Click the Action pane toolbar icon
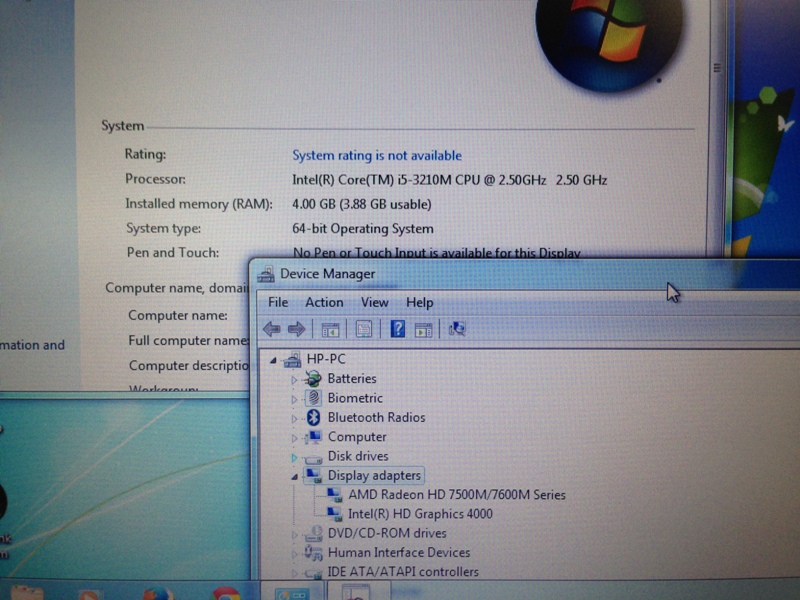The width and height of the screenshot is (800, 600). pyautogui.click(x=423, y=329)
